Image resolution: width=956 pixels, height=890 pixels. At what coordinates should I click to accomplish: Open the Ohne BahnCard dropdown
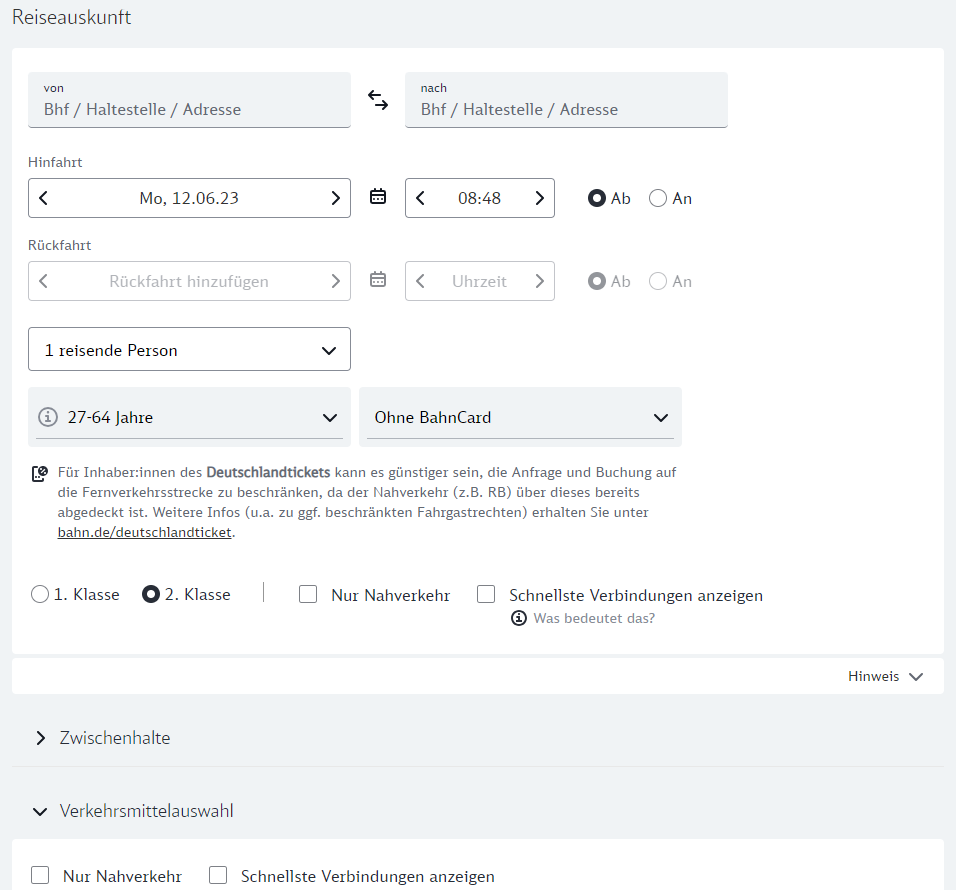(x=520, y=417)
